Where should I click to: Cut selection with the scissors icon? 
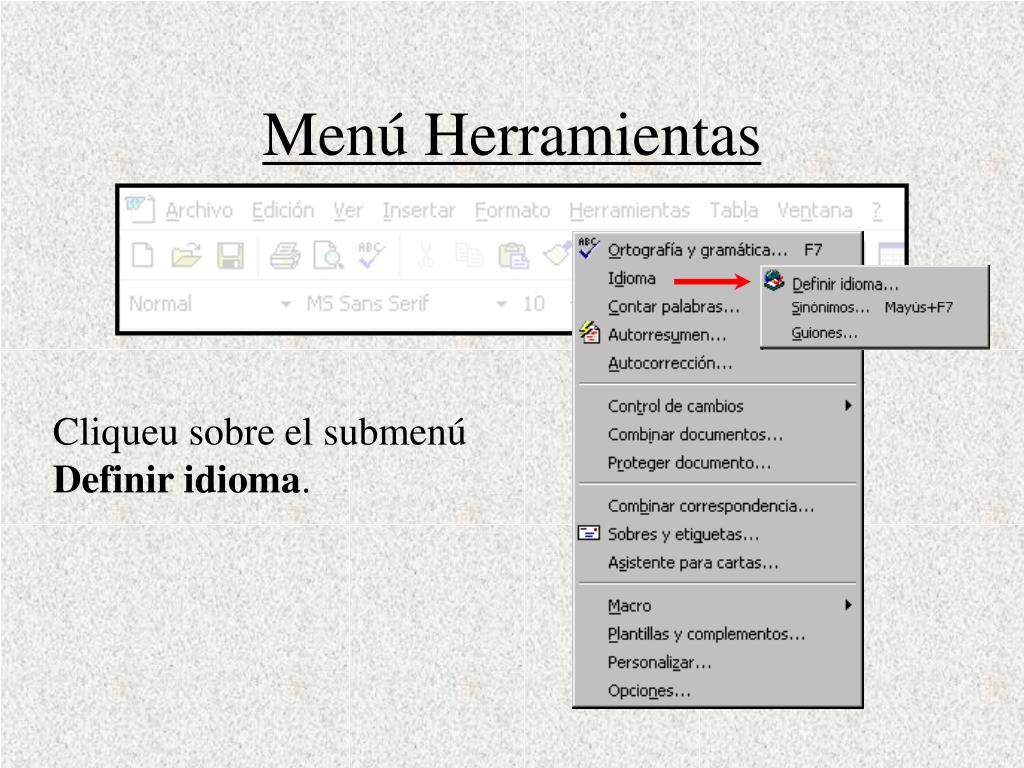[426, 255]
